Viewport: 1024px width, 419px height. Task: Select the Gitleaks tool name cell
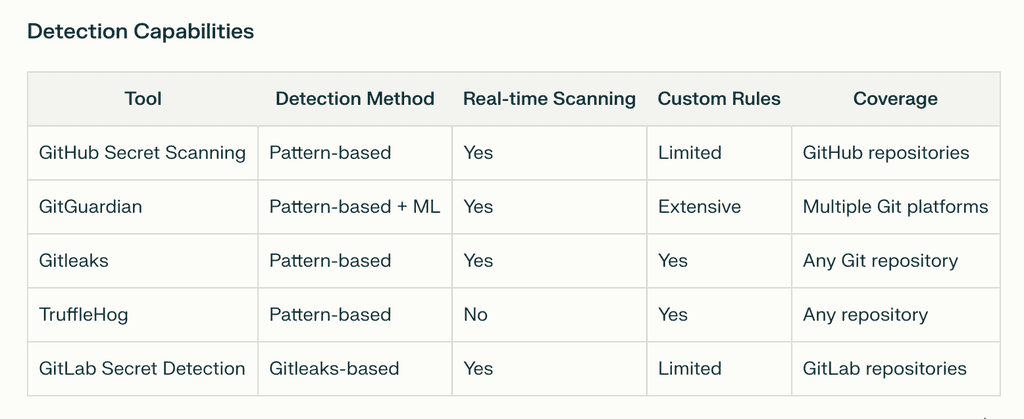(x=74, y=261)
